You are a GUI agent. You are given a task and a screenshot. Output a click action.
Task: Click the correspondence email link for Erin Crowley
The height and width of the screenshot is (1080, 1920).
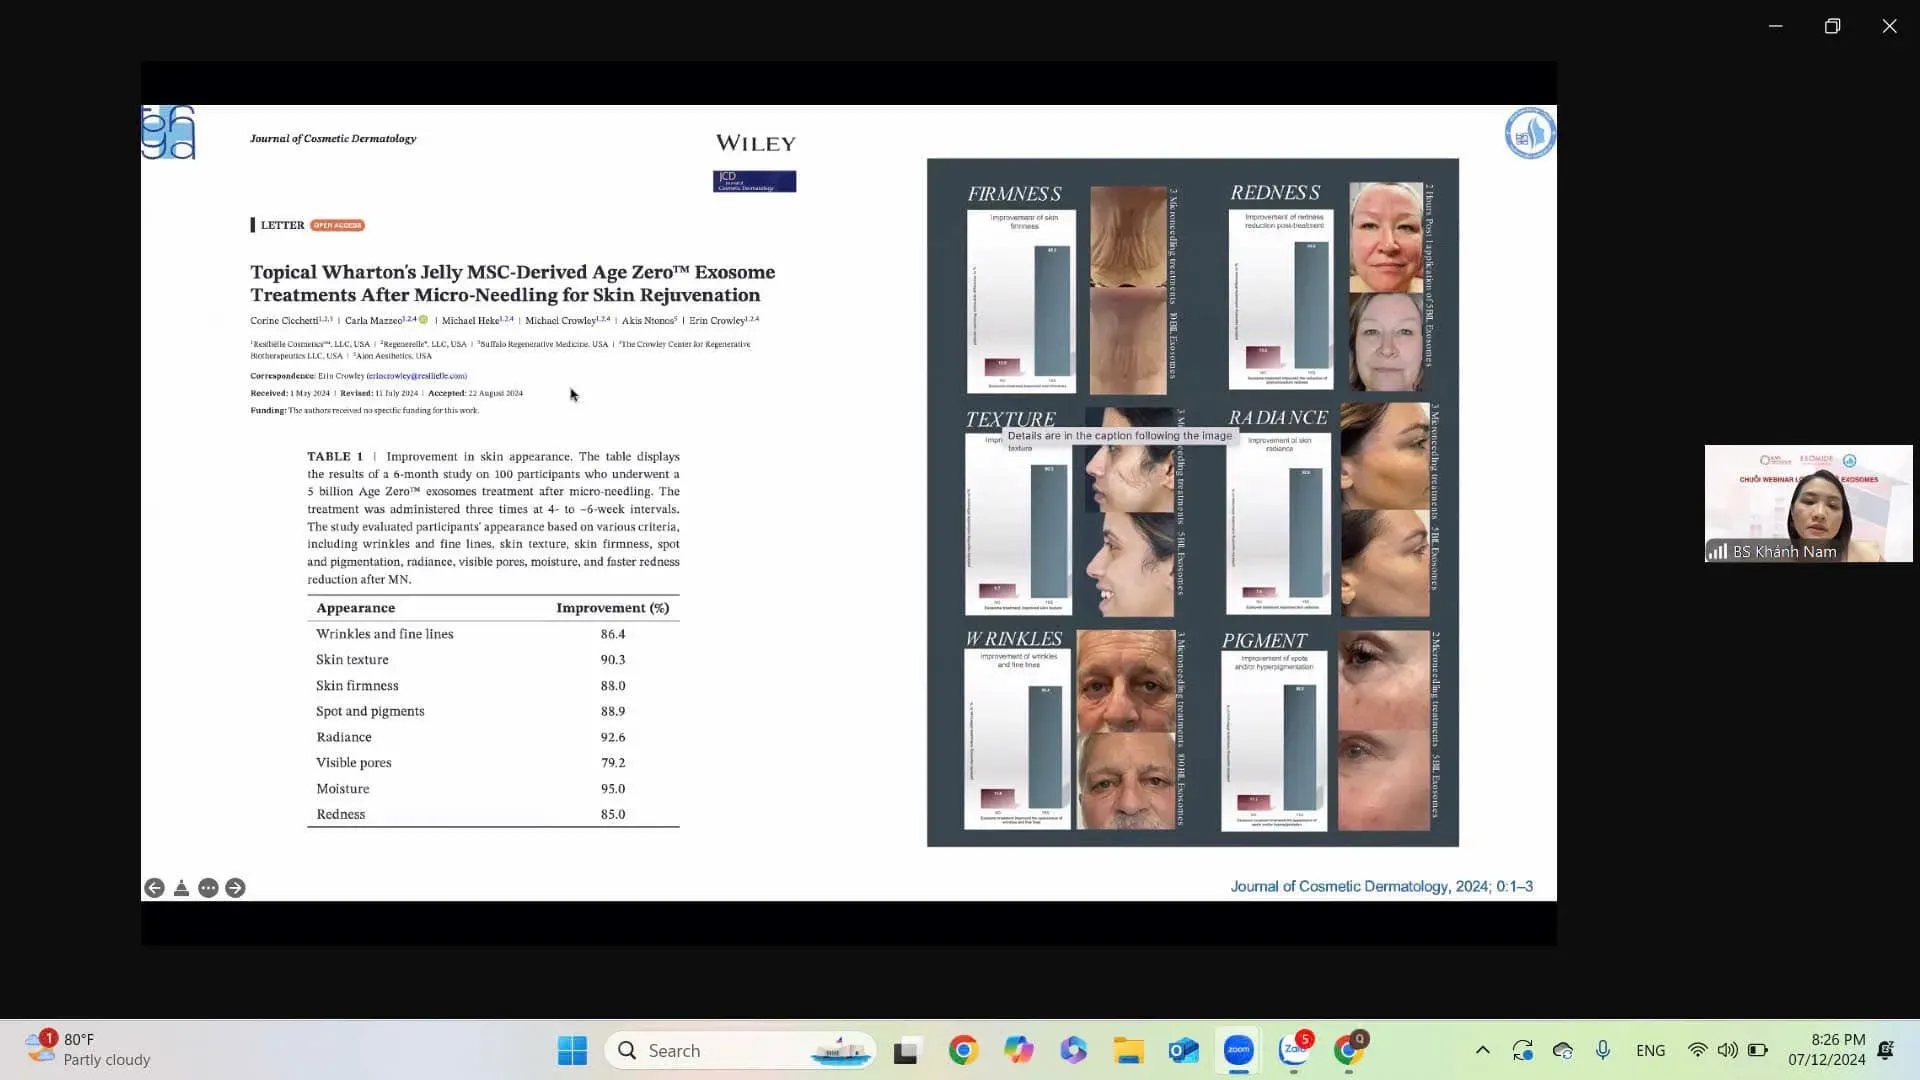pos(415,376)
